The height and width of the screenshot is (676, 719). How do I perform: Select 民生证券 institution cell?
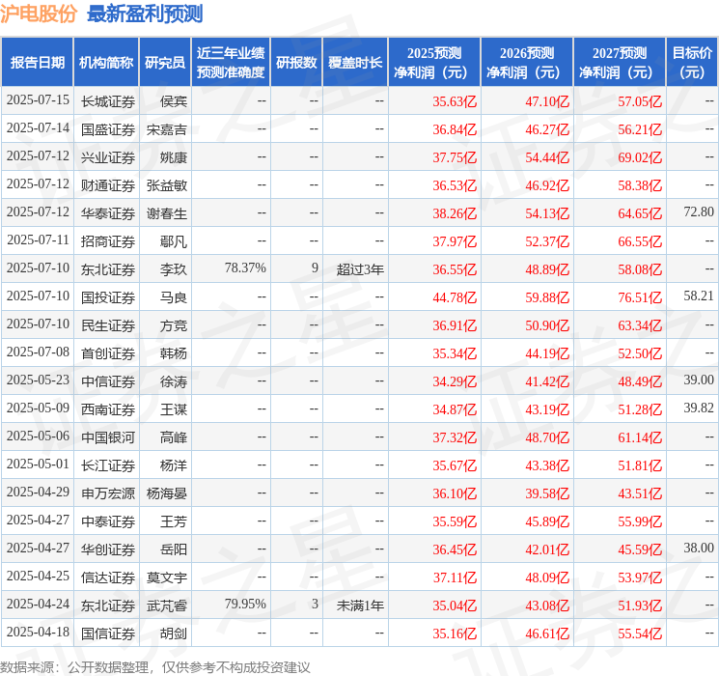[x=108, y=325]
